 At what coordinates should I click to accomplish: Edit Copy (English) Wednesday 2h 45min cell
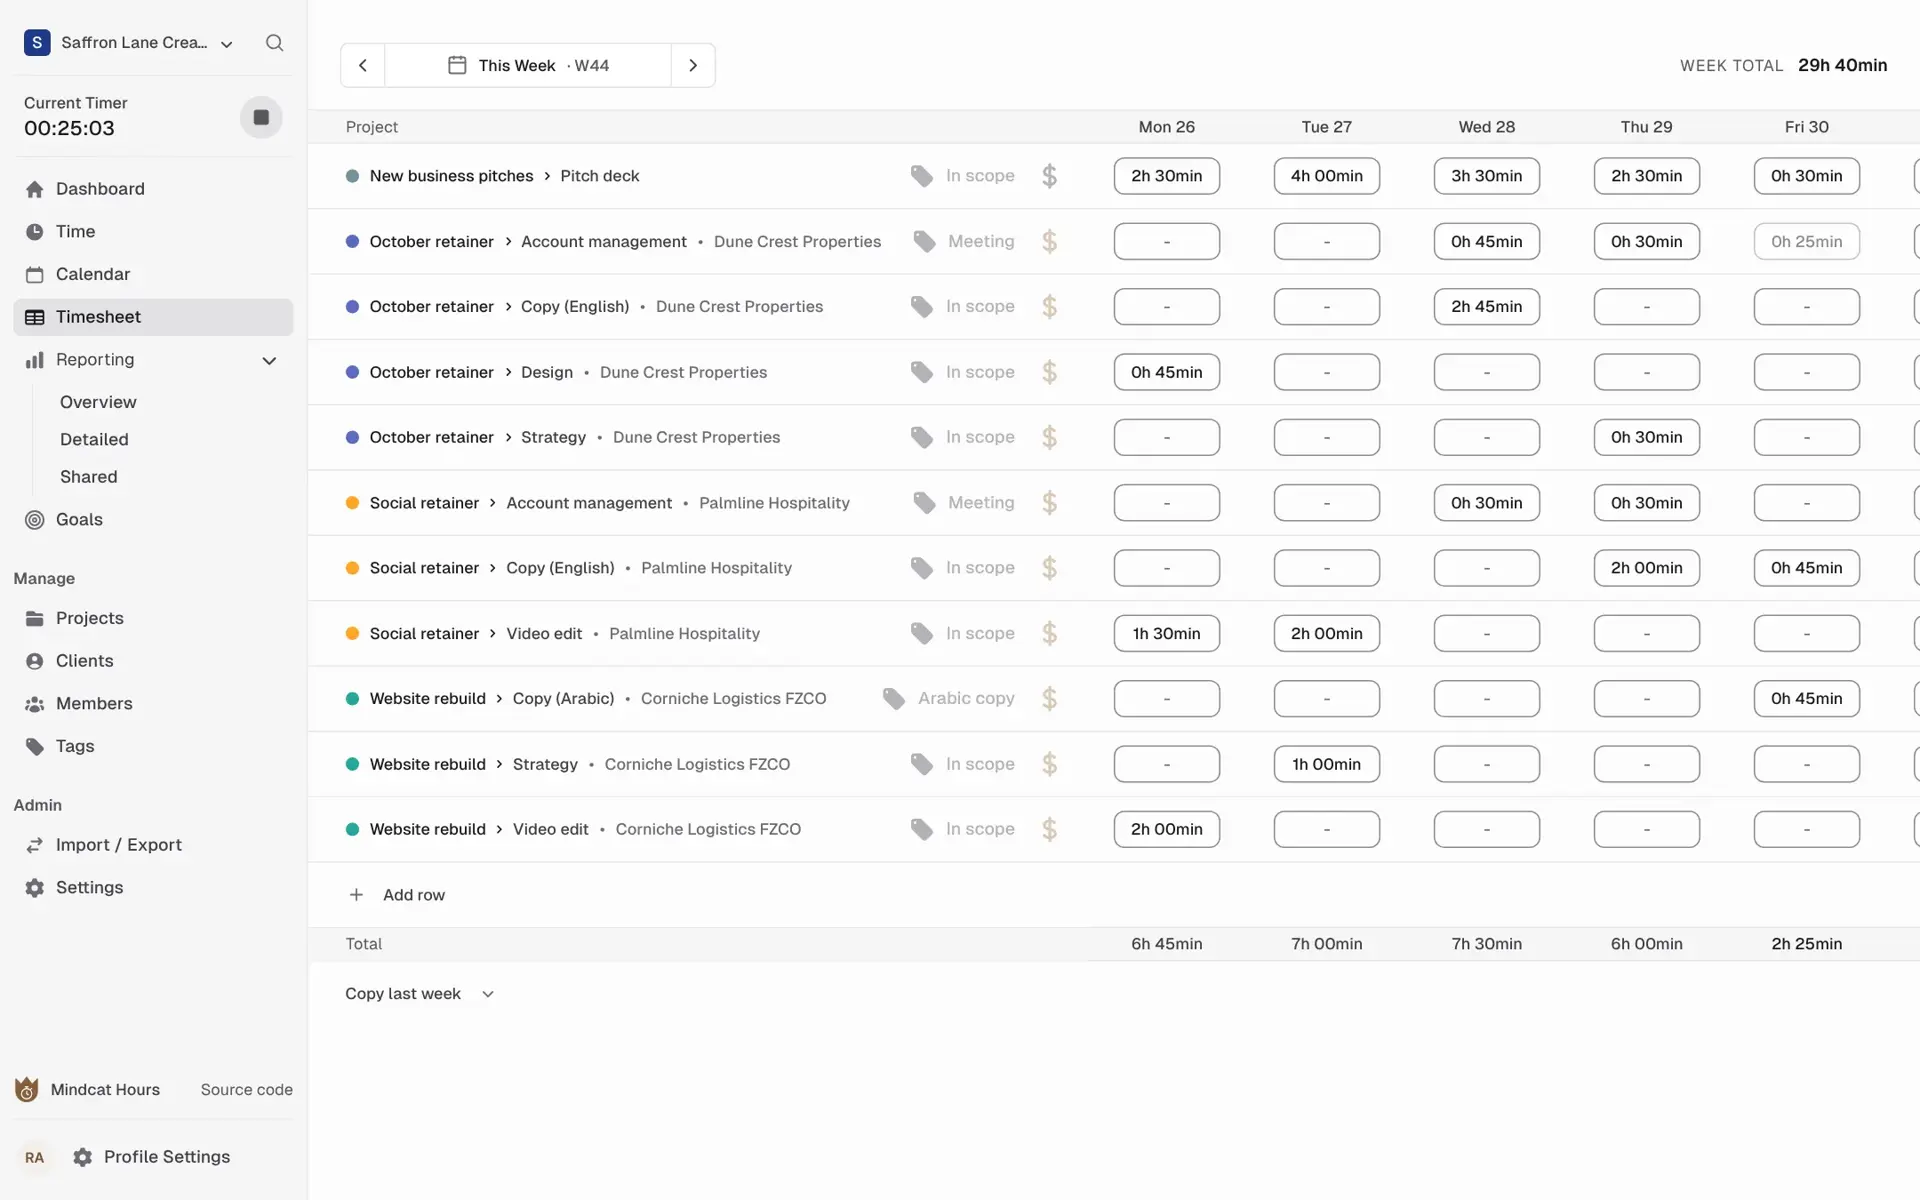[x=1487, y=307]
